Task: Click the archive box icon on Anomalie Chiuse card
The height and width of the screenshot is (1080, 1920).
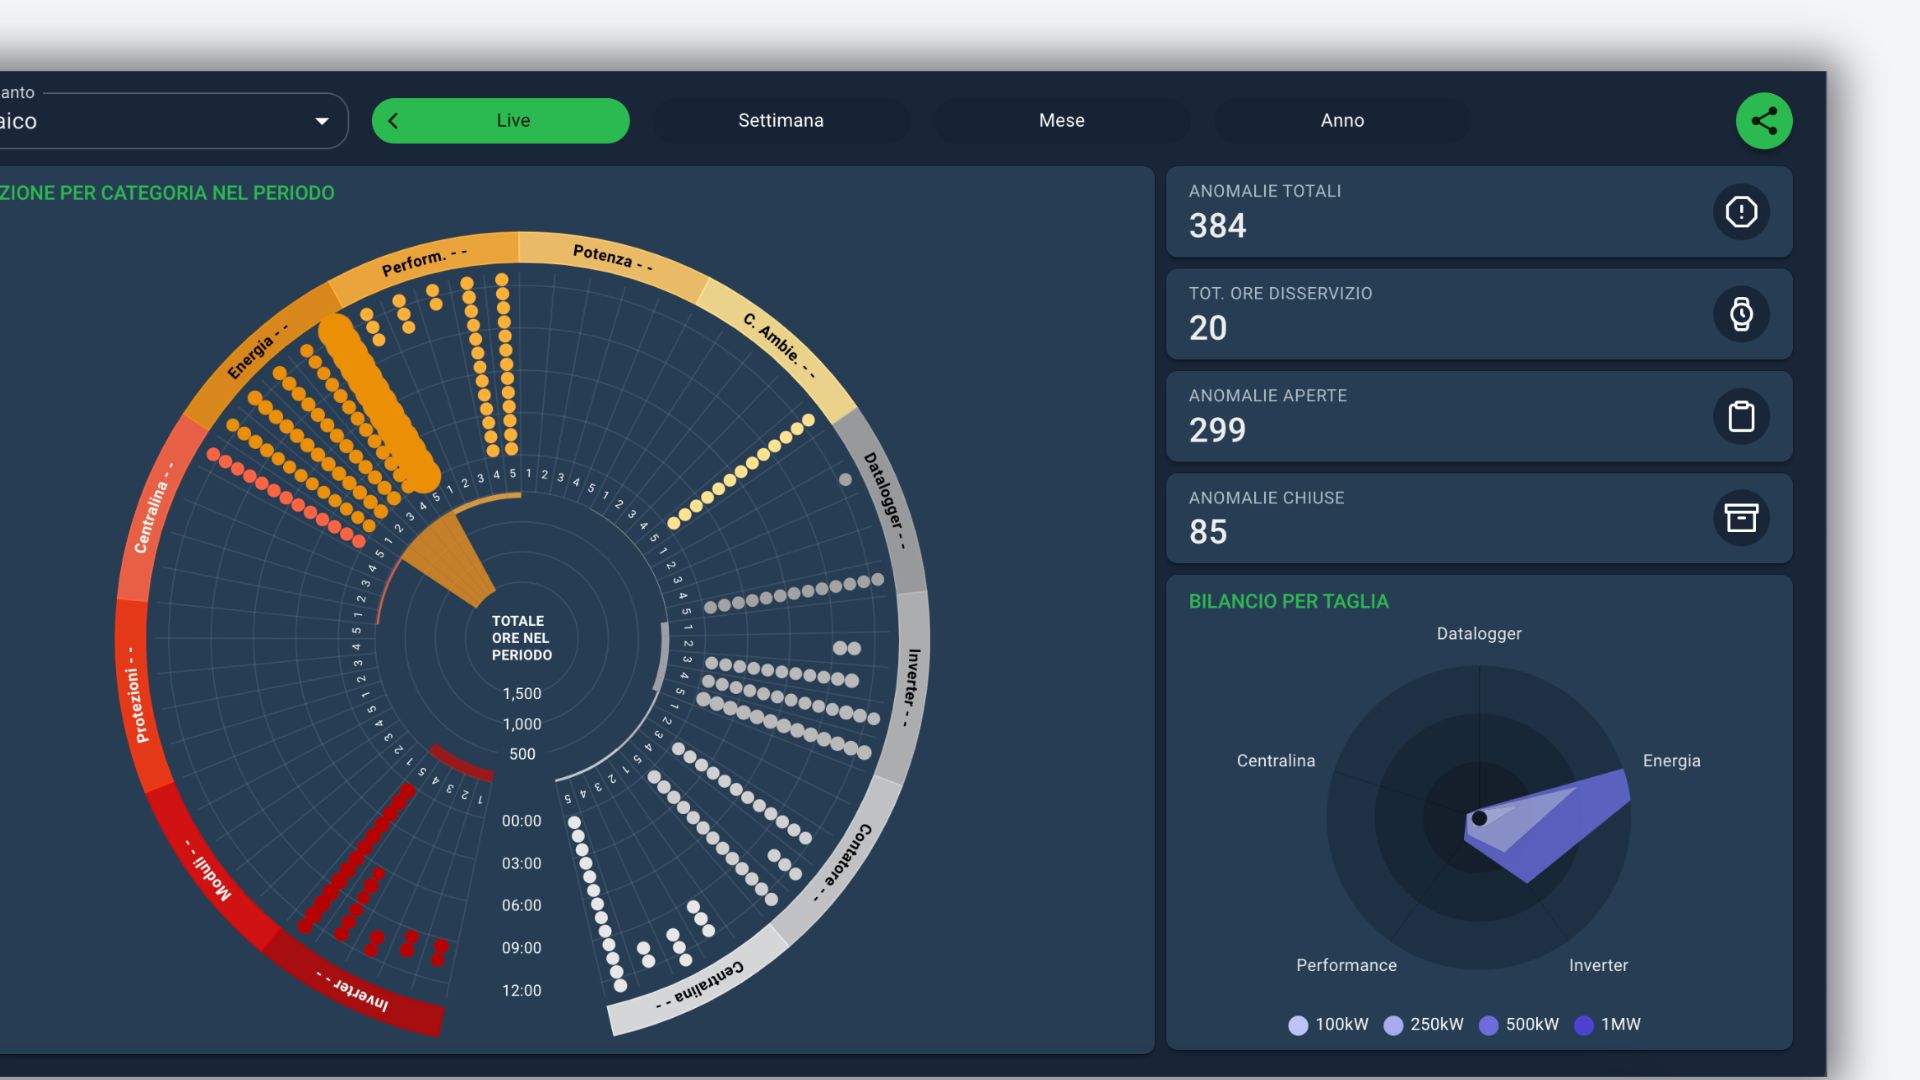Action: (1741, 518)
